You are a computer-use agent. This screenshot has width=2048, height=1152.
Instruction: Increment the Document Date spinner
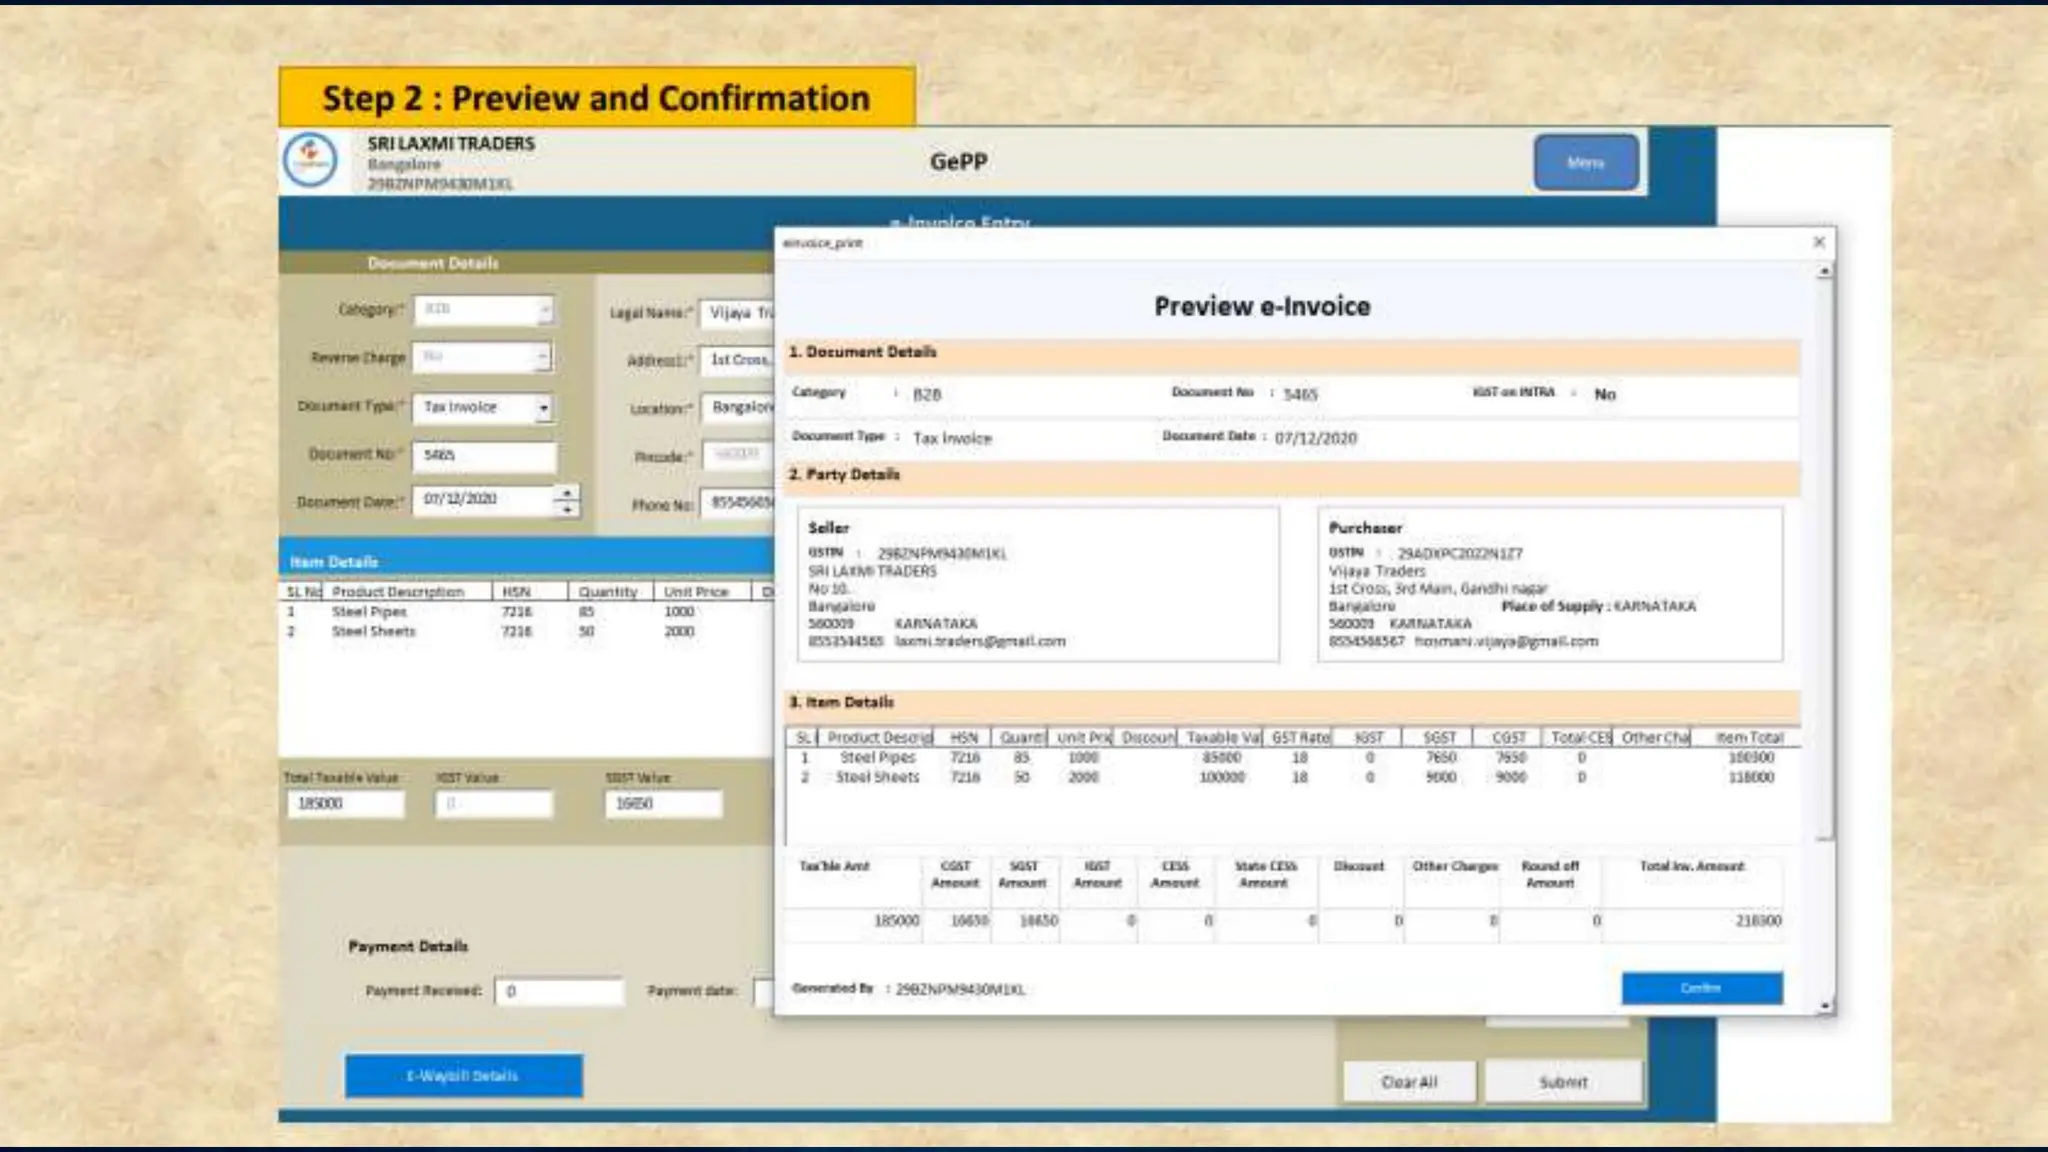tap(567, 492)
